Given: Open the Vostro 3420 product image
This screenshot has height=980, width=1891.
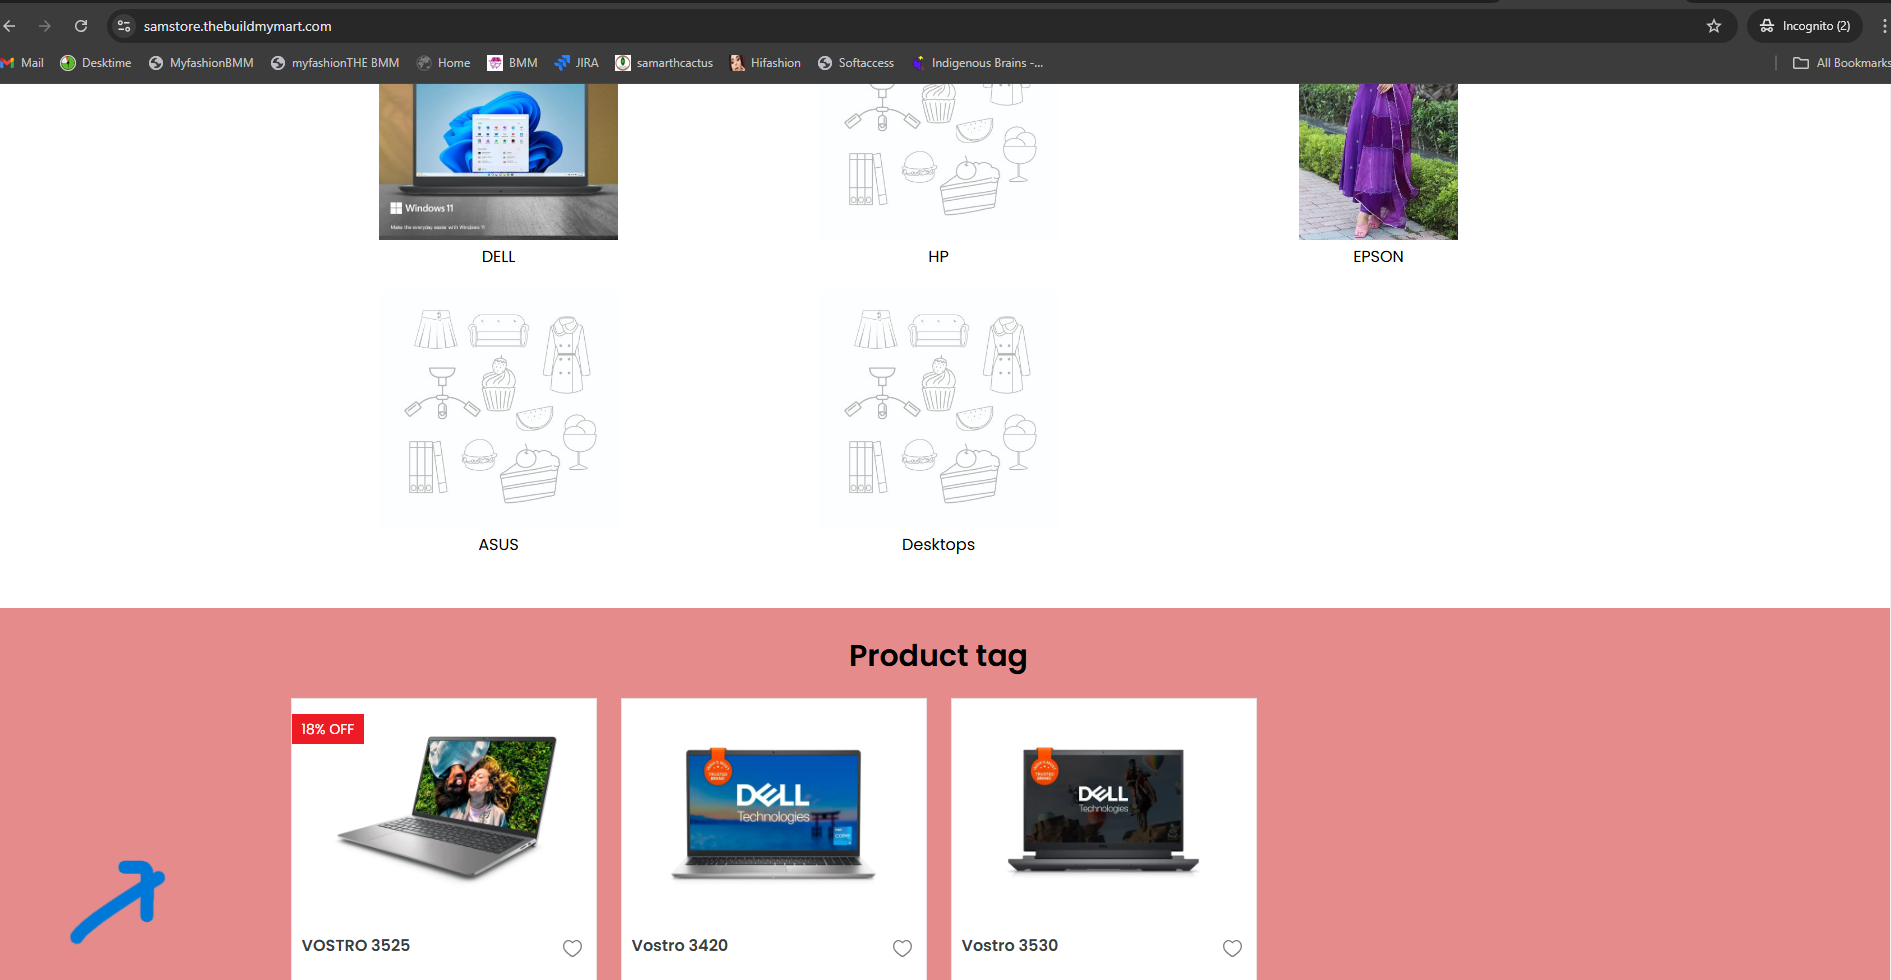Looking at the screenshot, I should [774, 814].
